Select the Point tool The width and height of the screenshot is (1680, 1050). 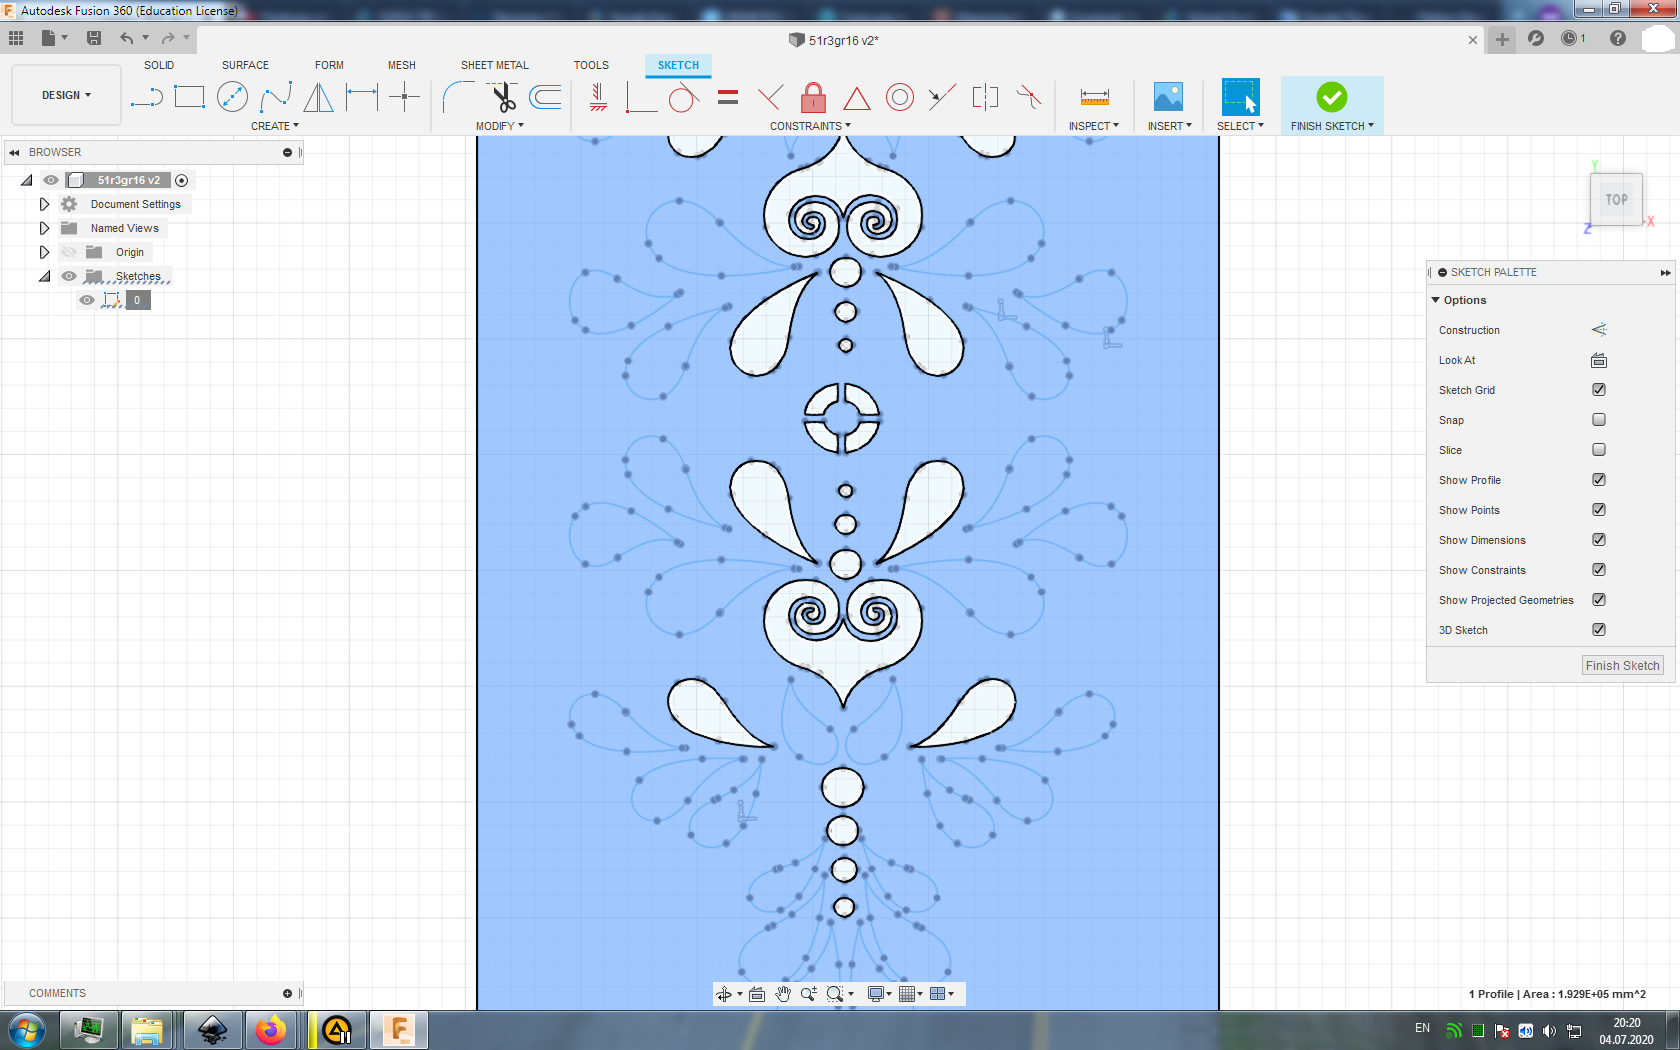pyautogui.click(x=404, y=97)
